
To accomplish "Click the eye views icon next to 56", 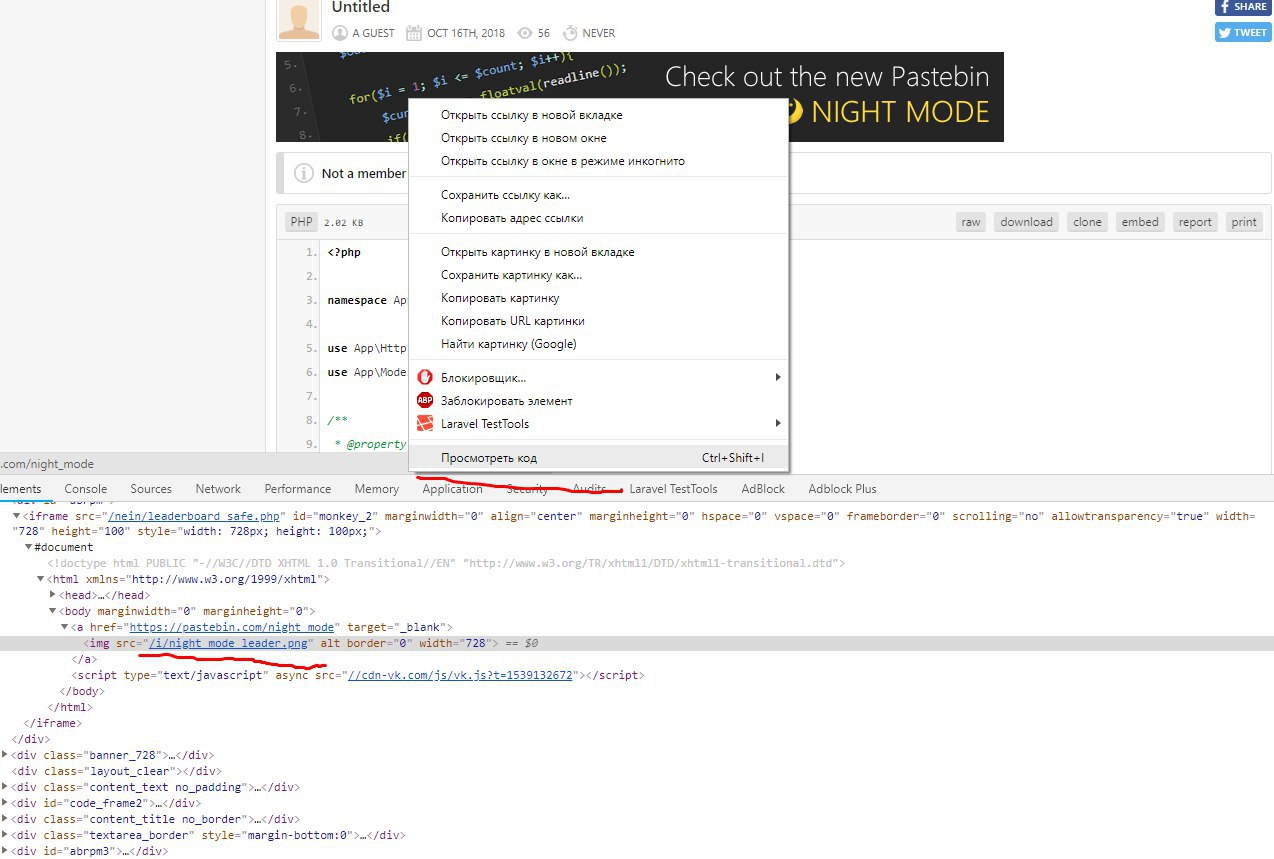I will 525,33.
